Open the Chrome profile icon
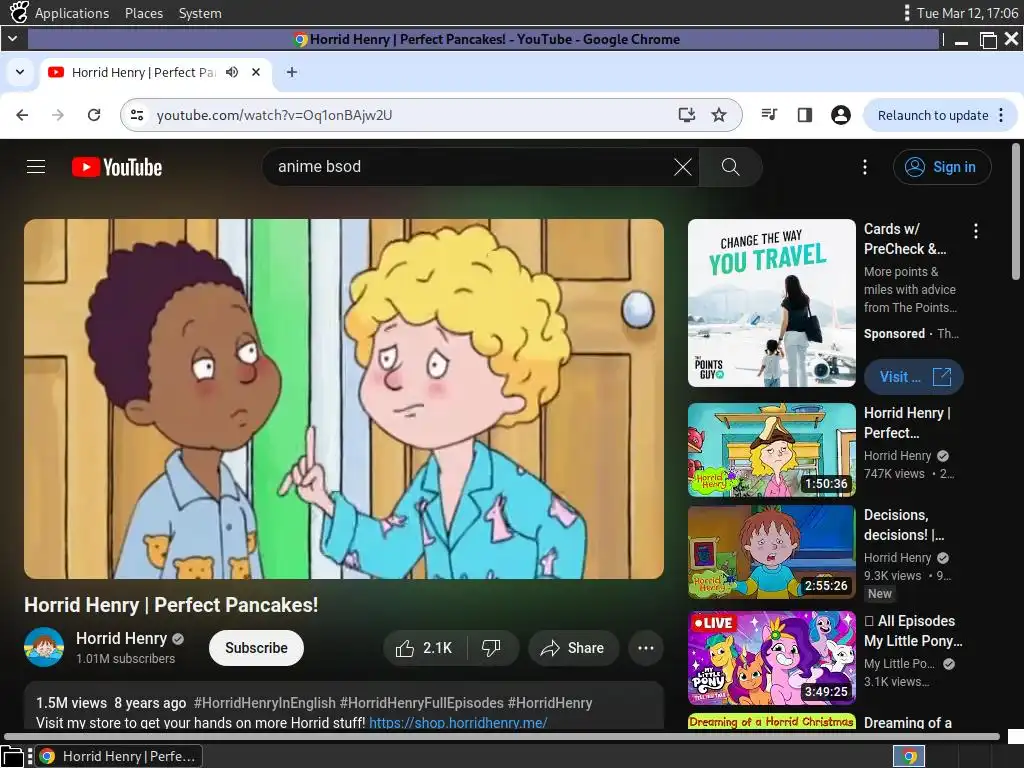 pyautogui.click(x=840, y=115)
